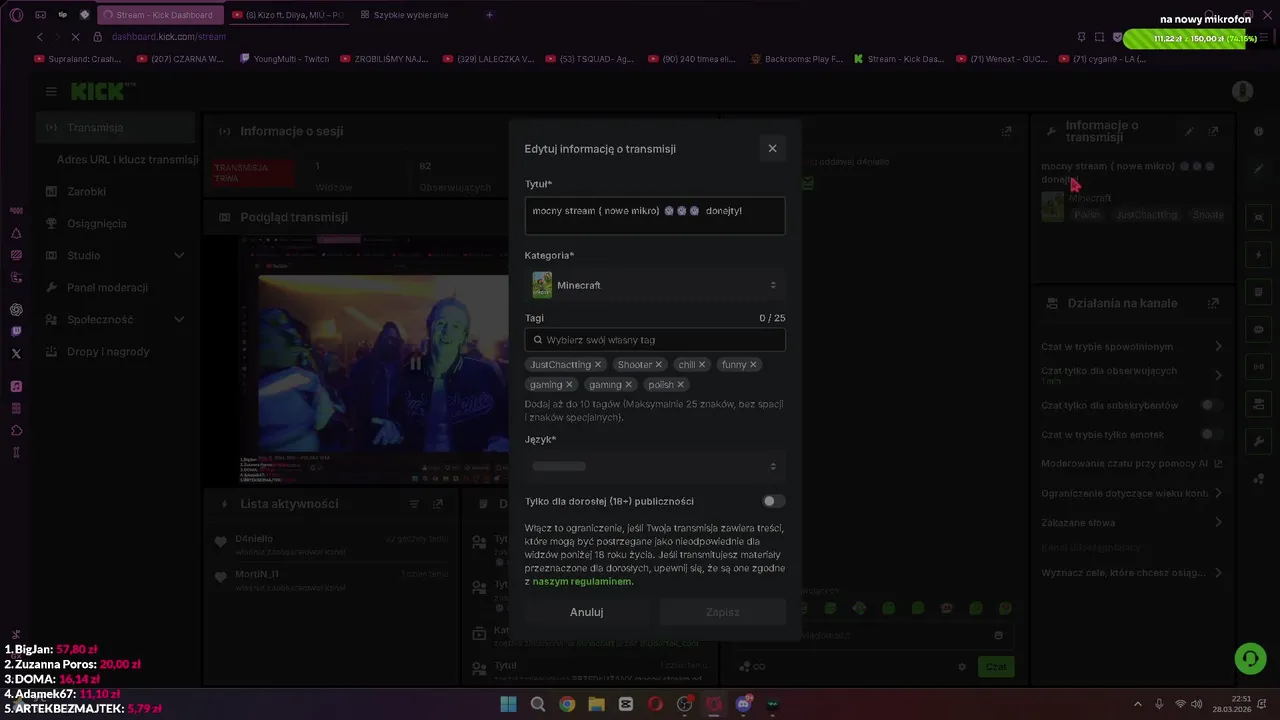Open the Backrooms: Play F... bookmark

797,59
